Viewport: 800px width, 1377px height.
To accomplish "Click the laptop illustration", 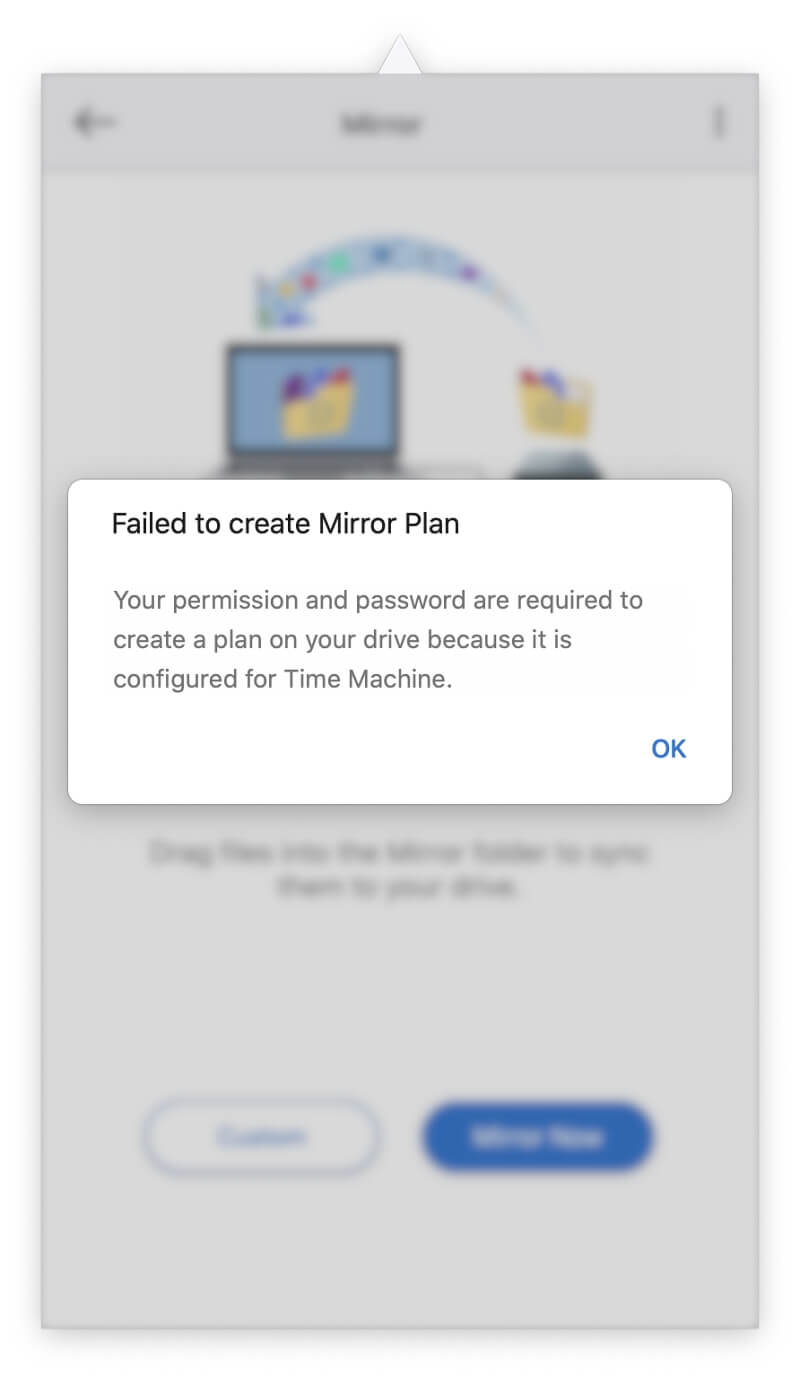I will coord(312,410).
